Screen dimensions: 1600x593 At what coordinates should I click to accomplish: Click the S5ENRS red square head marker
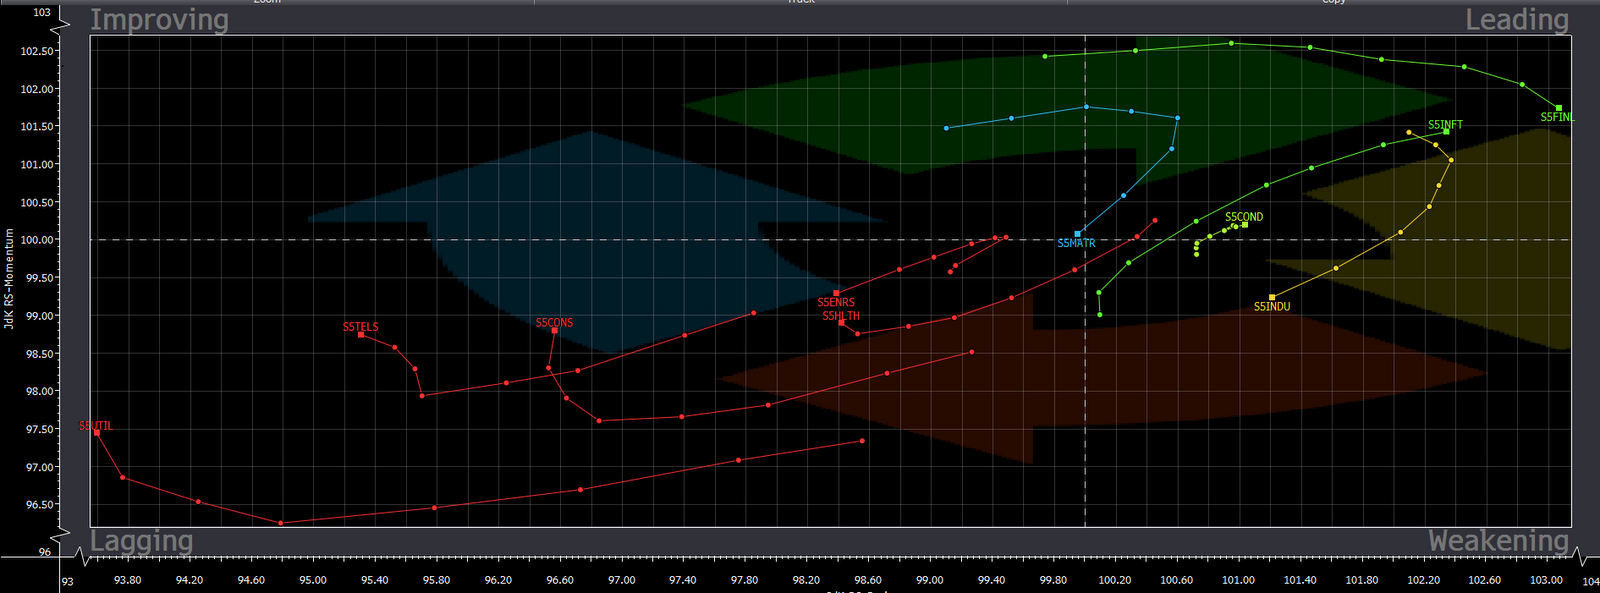coord(836,293)
